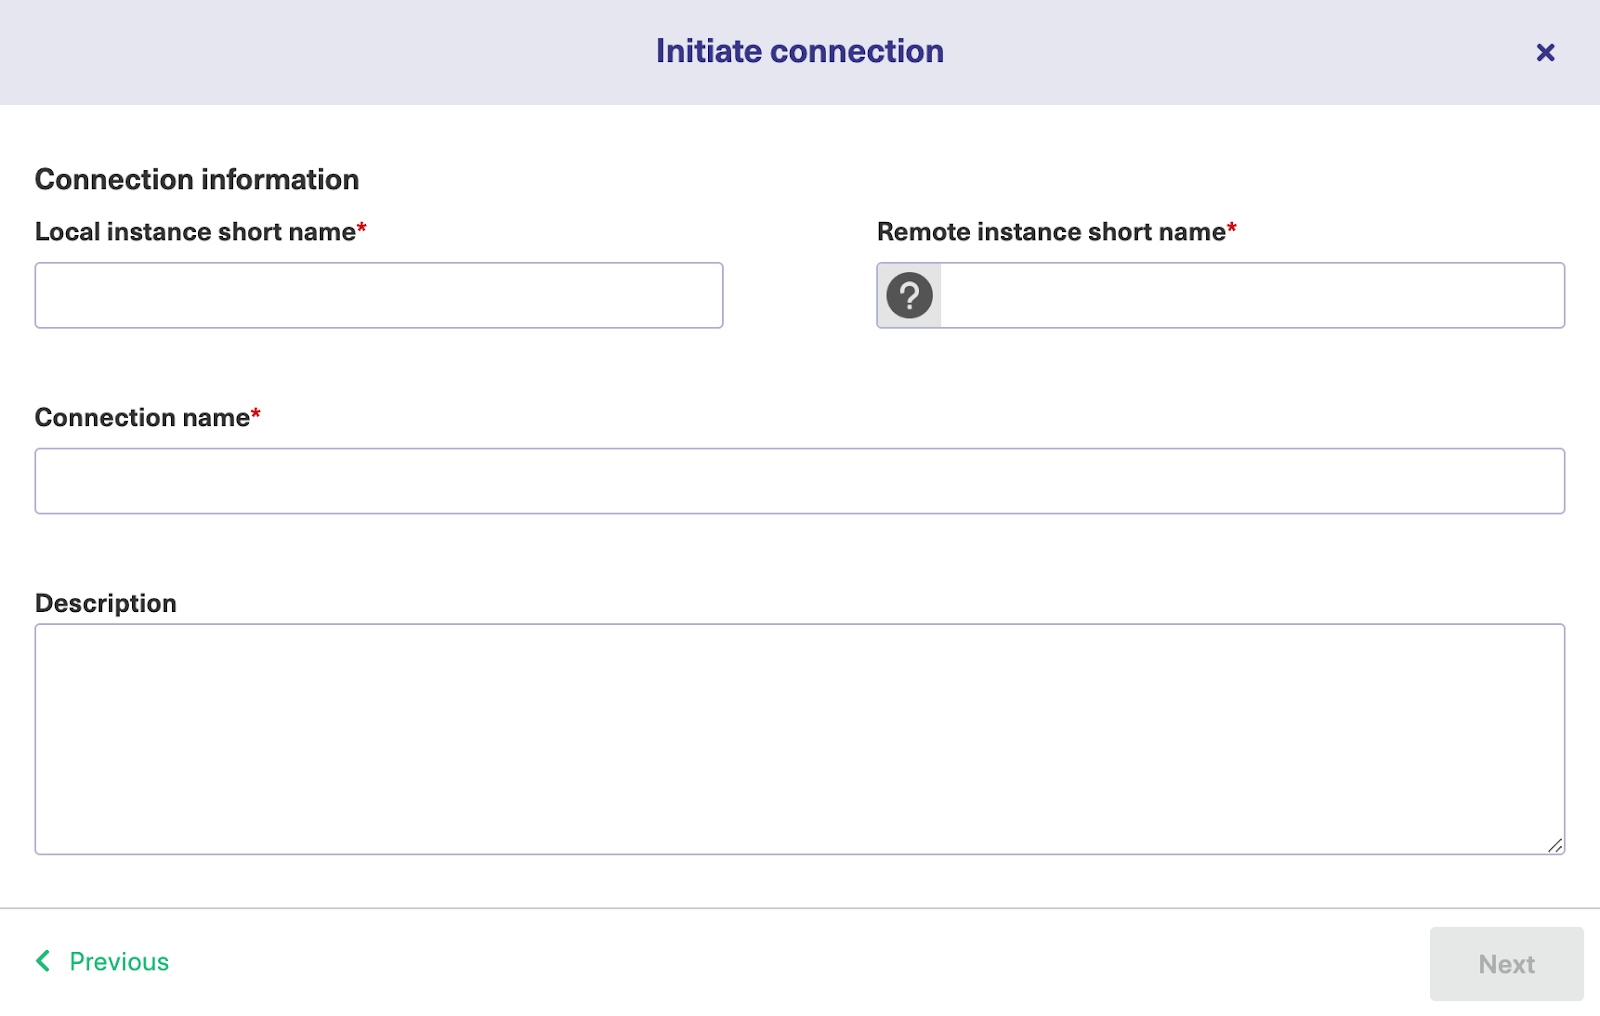
Task: Focus the Local instance short name field
Action: (x=378, y=296)
